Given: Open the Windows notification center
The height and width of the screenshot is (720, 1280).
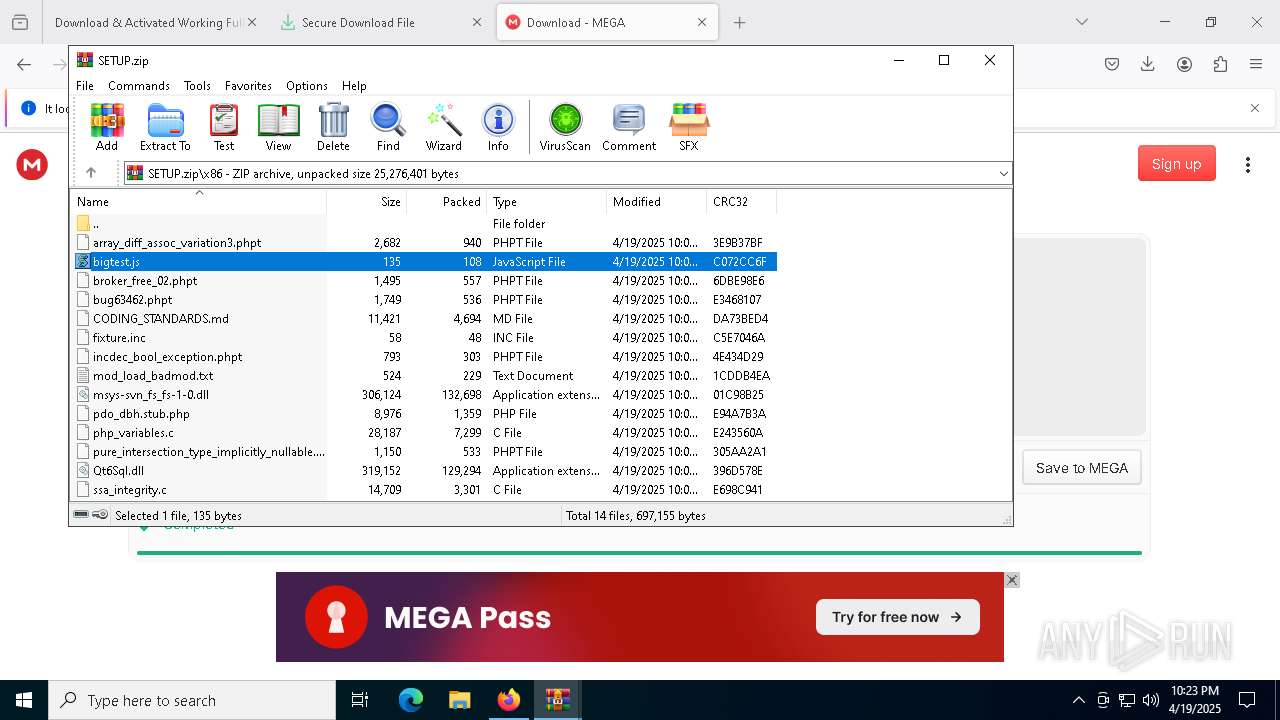Looking at the screenshot, I should (x=1247, y=700).
